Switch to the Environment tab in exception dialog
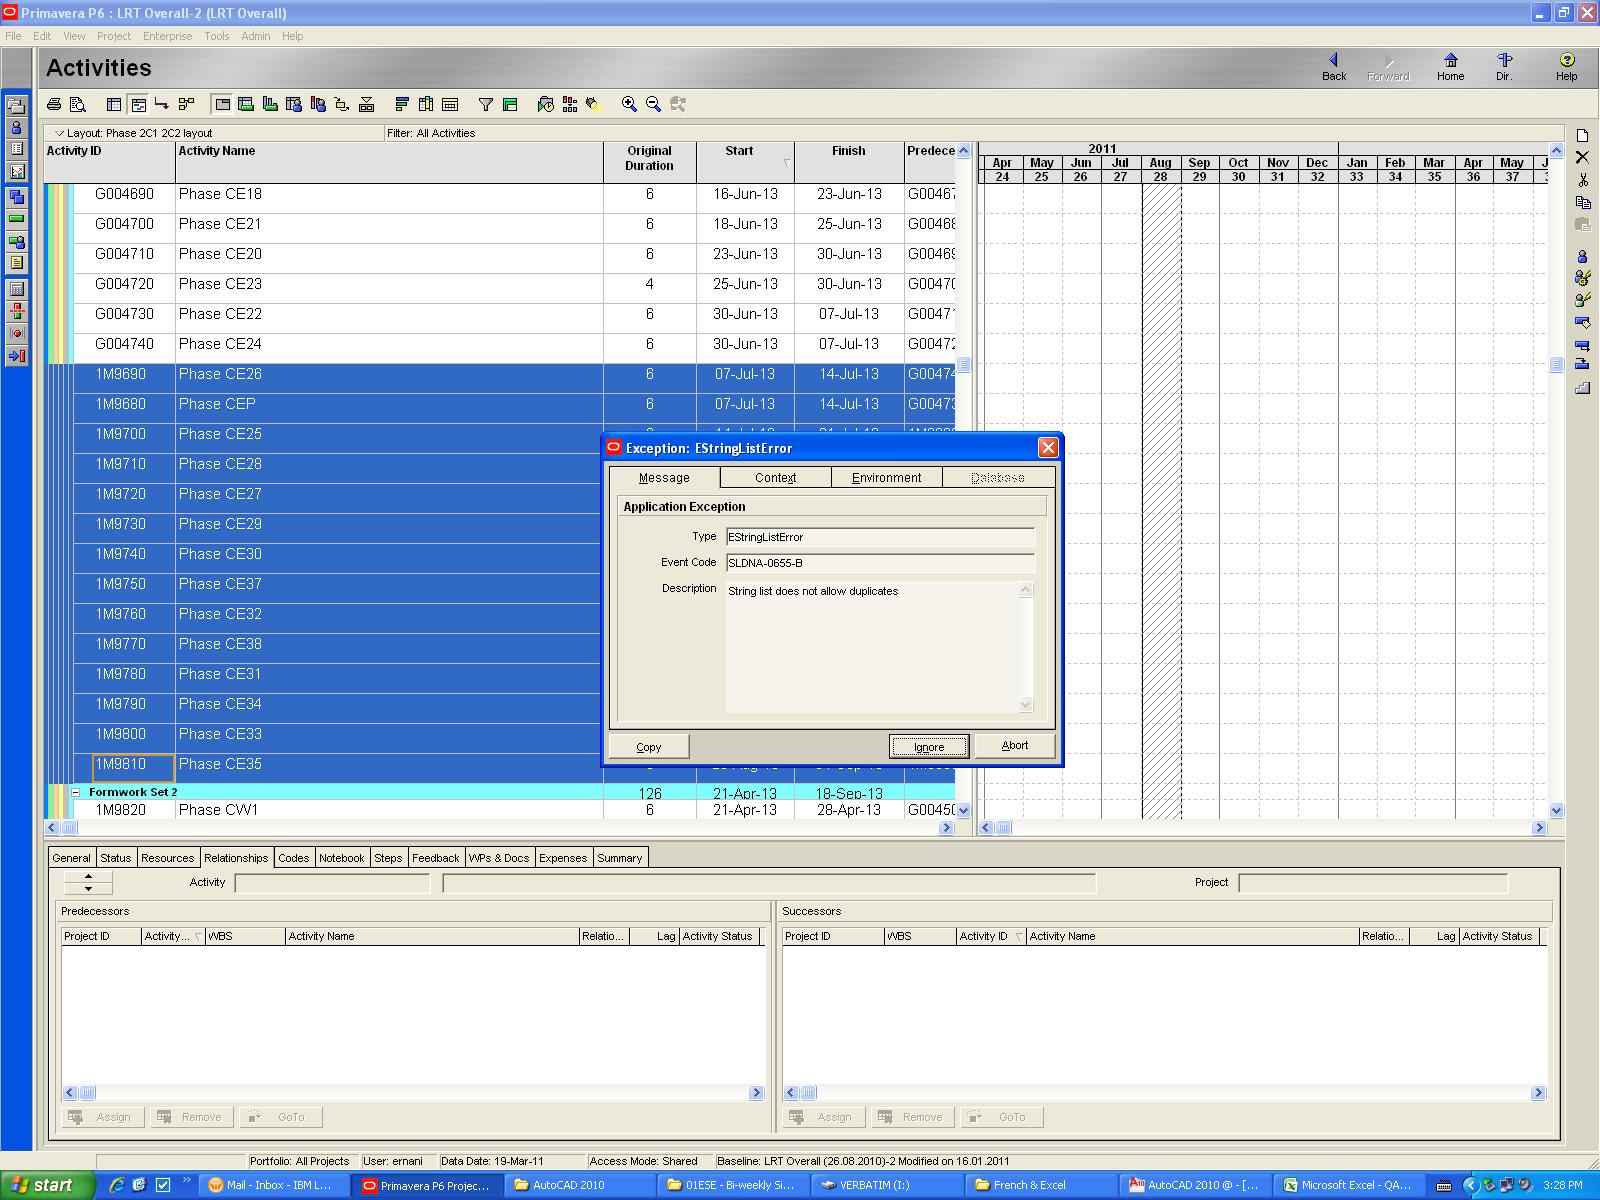Viewport: 1600px width, 1200px height. click(887, 478)
